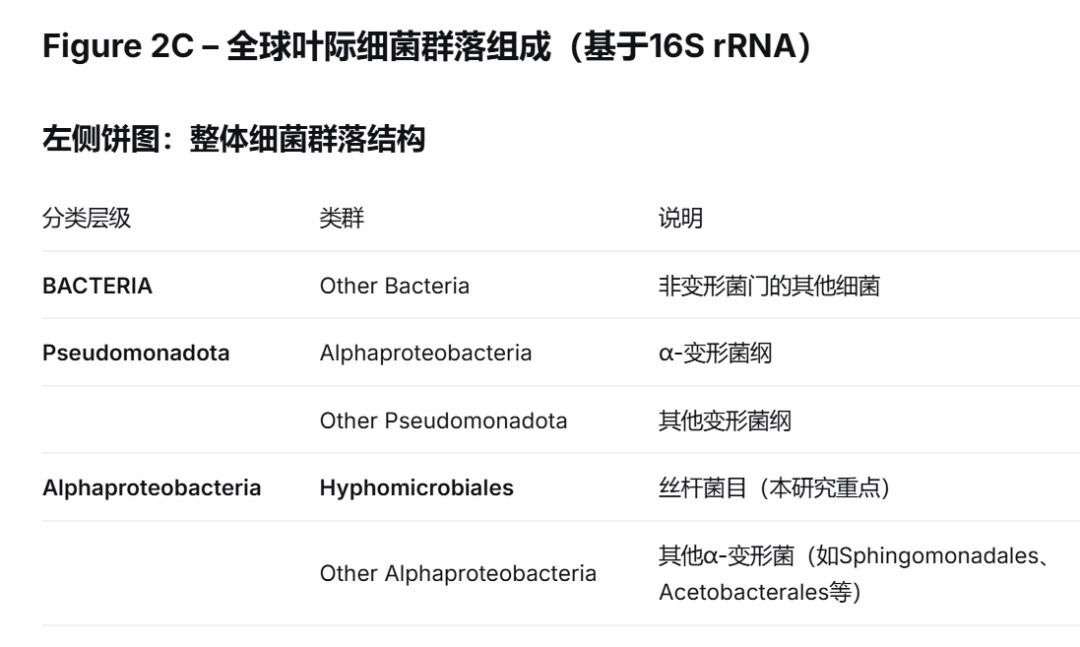The width and height of the screenshot is (1080, 647).
Task: Click the bold Pseudomonadota cell
Action: click(136, 353)
